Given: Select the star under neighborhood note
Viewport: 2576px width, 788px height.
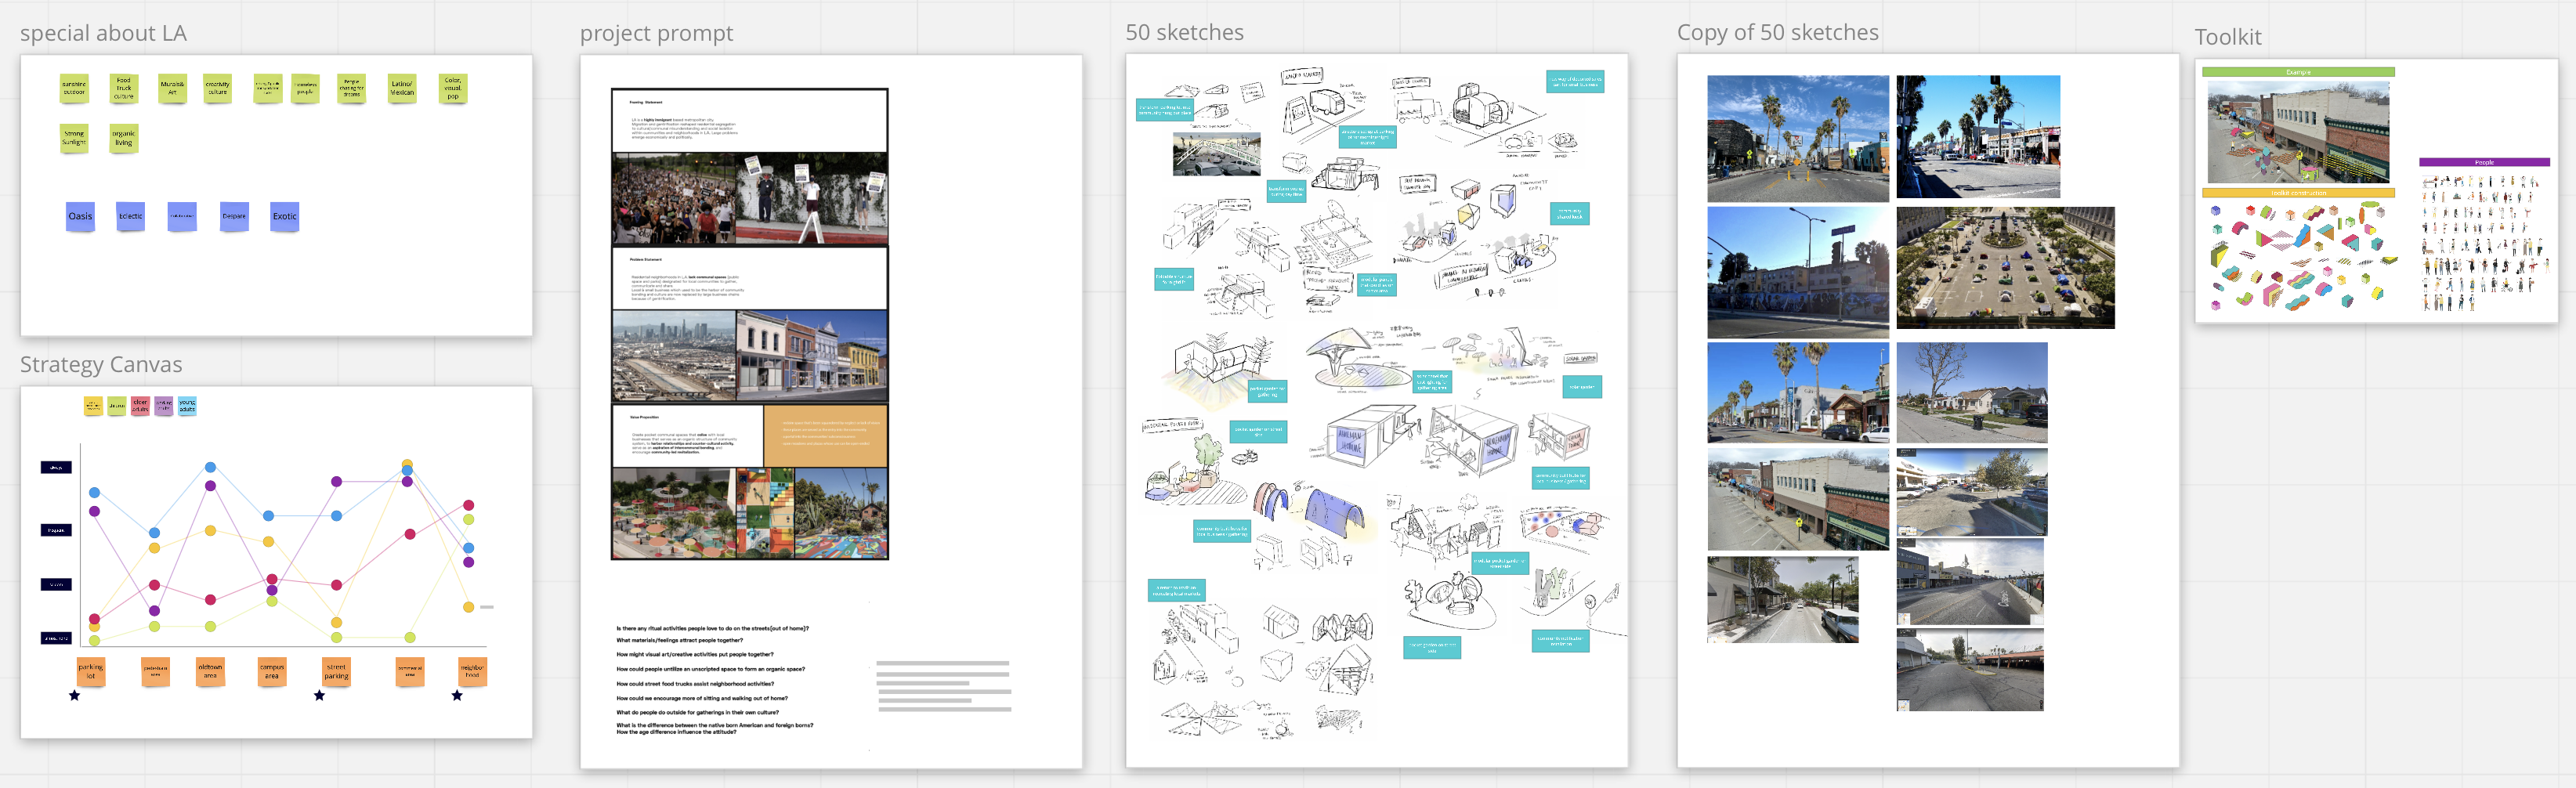Looking at the screenshot, I should (x=457, y=695).
